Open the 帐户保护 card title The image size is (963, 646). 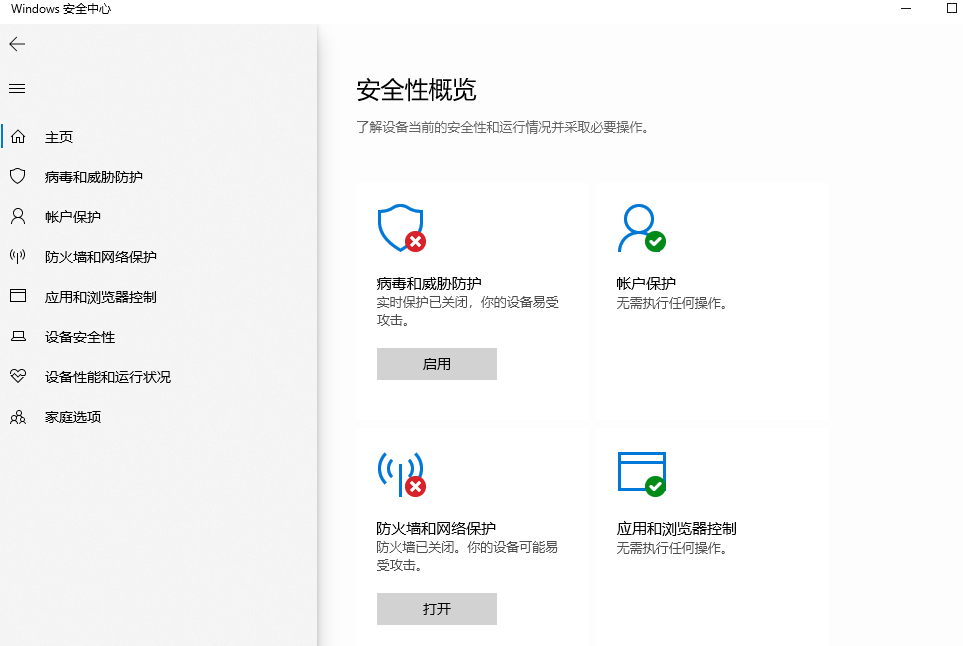tap(645, 283)
